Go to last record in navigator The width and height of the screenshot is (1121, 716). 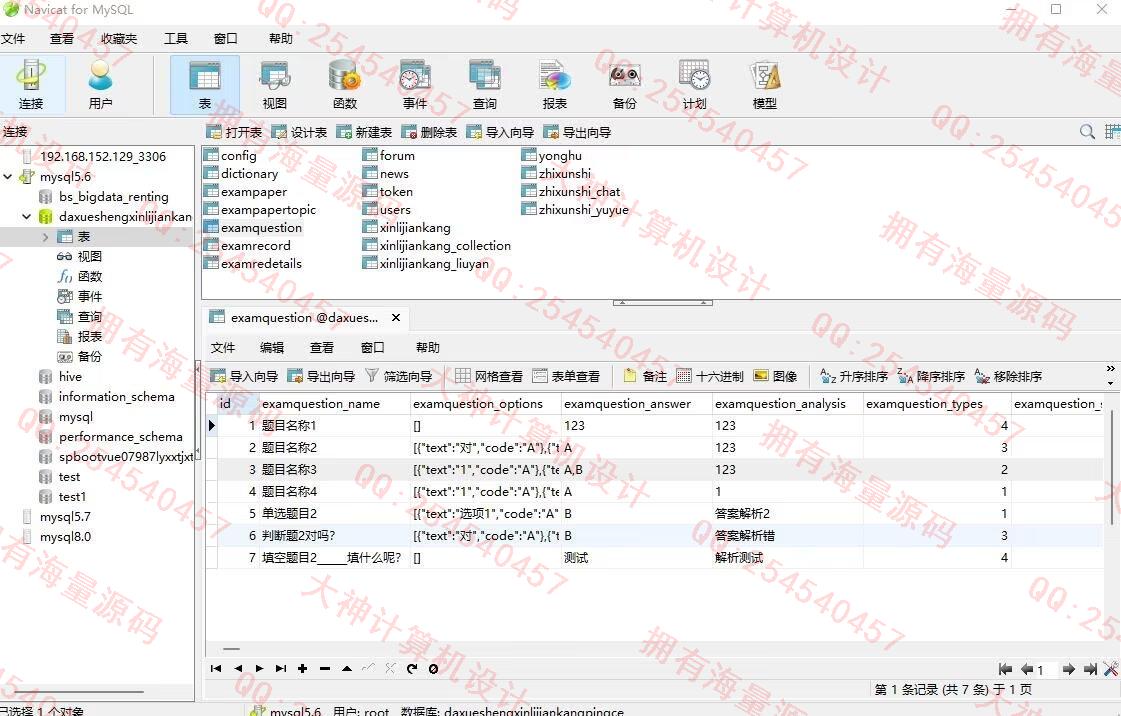tap(281, 669)
